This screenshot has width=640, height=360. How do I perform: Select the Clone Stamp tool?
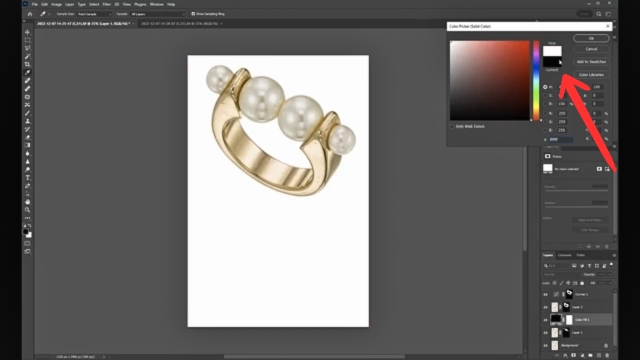[x=27, y=121]
